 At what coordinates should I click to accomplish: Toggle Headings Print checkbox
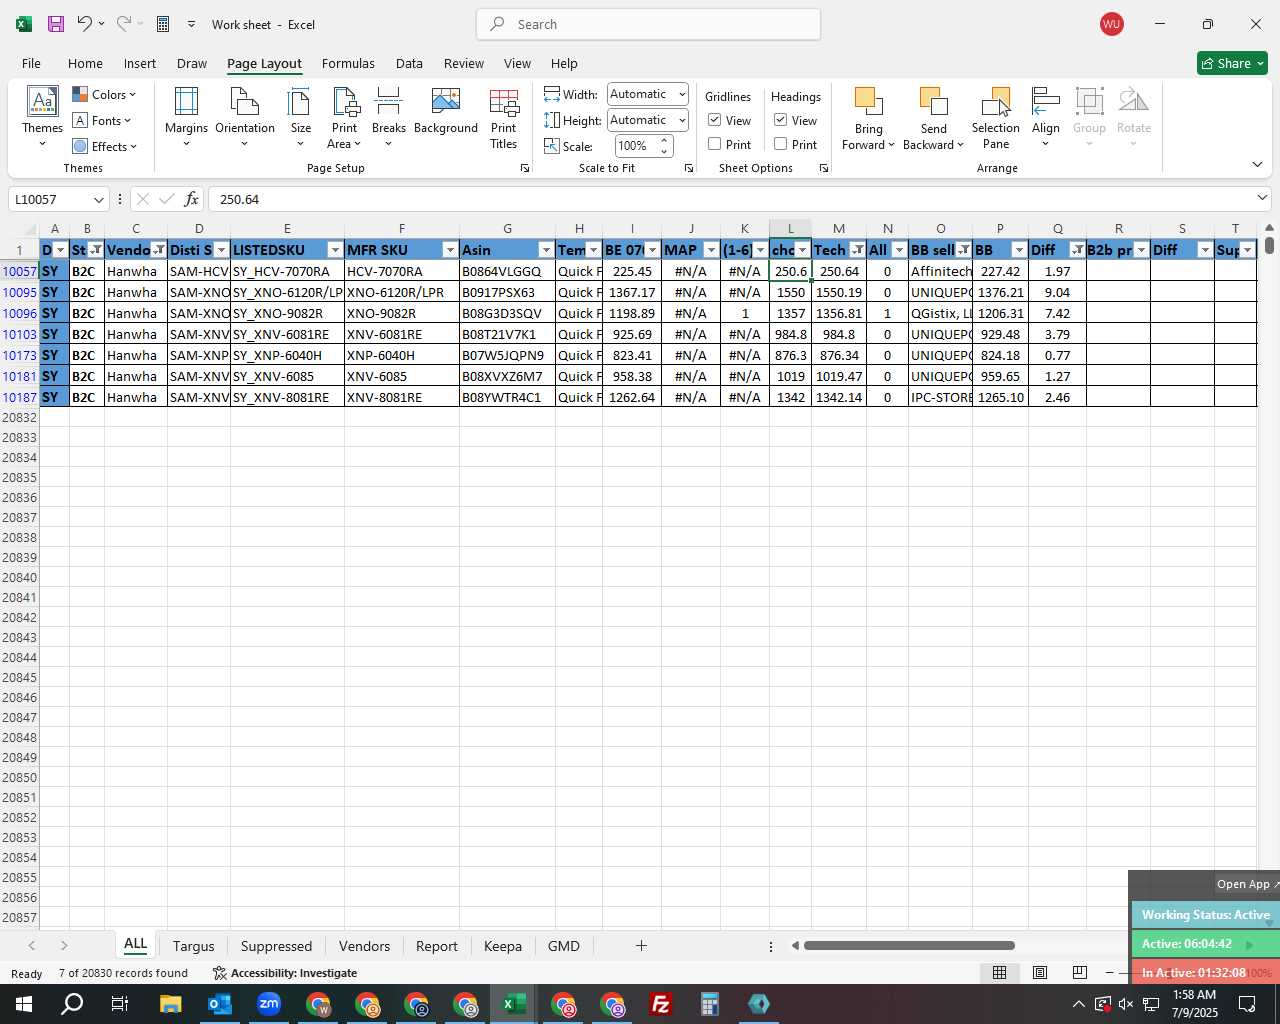pyautogui.click(x=781, y=144)
